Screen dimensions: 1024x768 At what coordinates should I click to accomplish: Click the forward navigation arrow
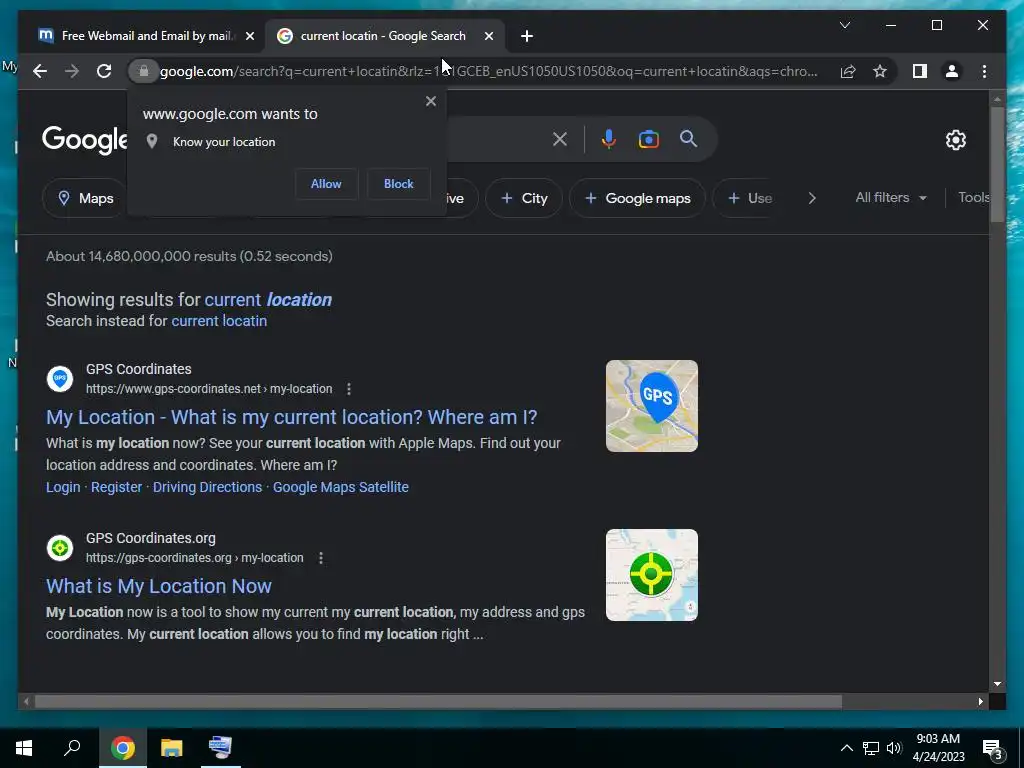[x=72, y=71]
